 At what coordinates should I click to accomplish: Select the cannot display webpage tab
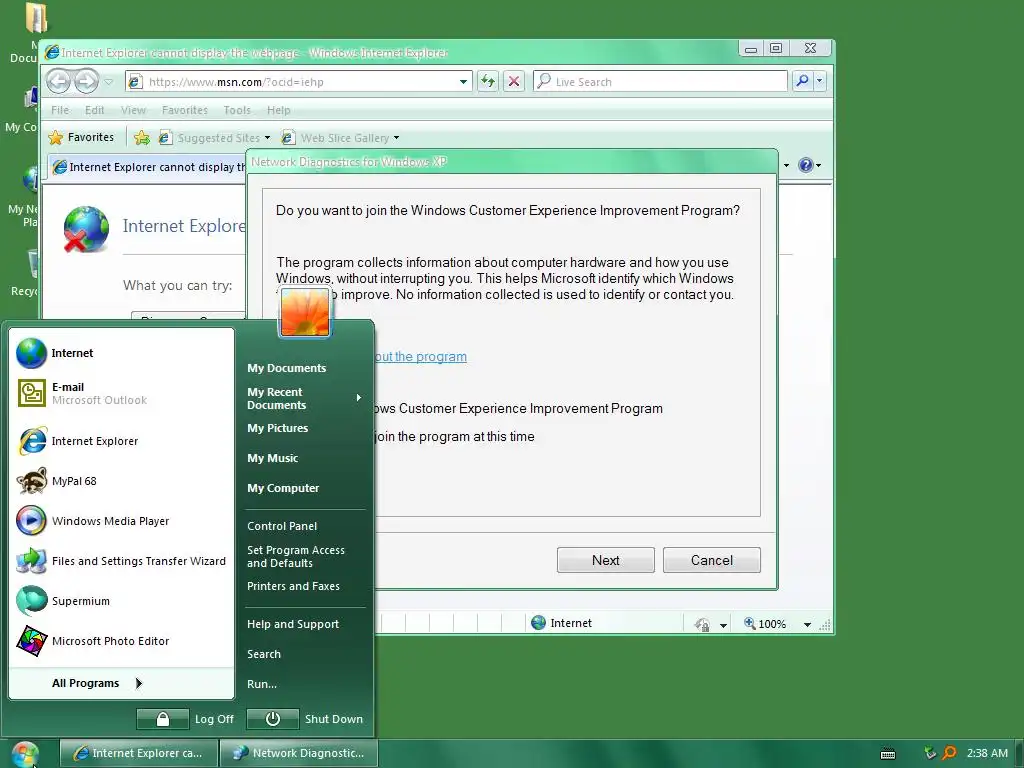148,167
